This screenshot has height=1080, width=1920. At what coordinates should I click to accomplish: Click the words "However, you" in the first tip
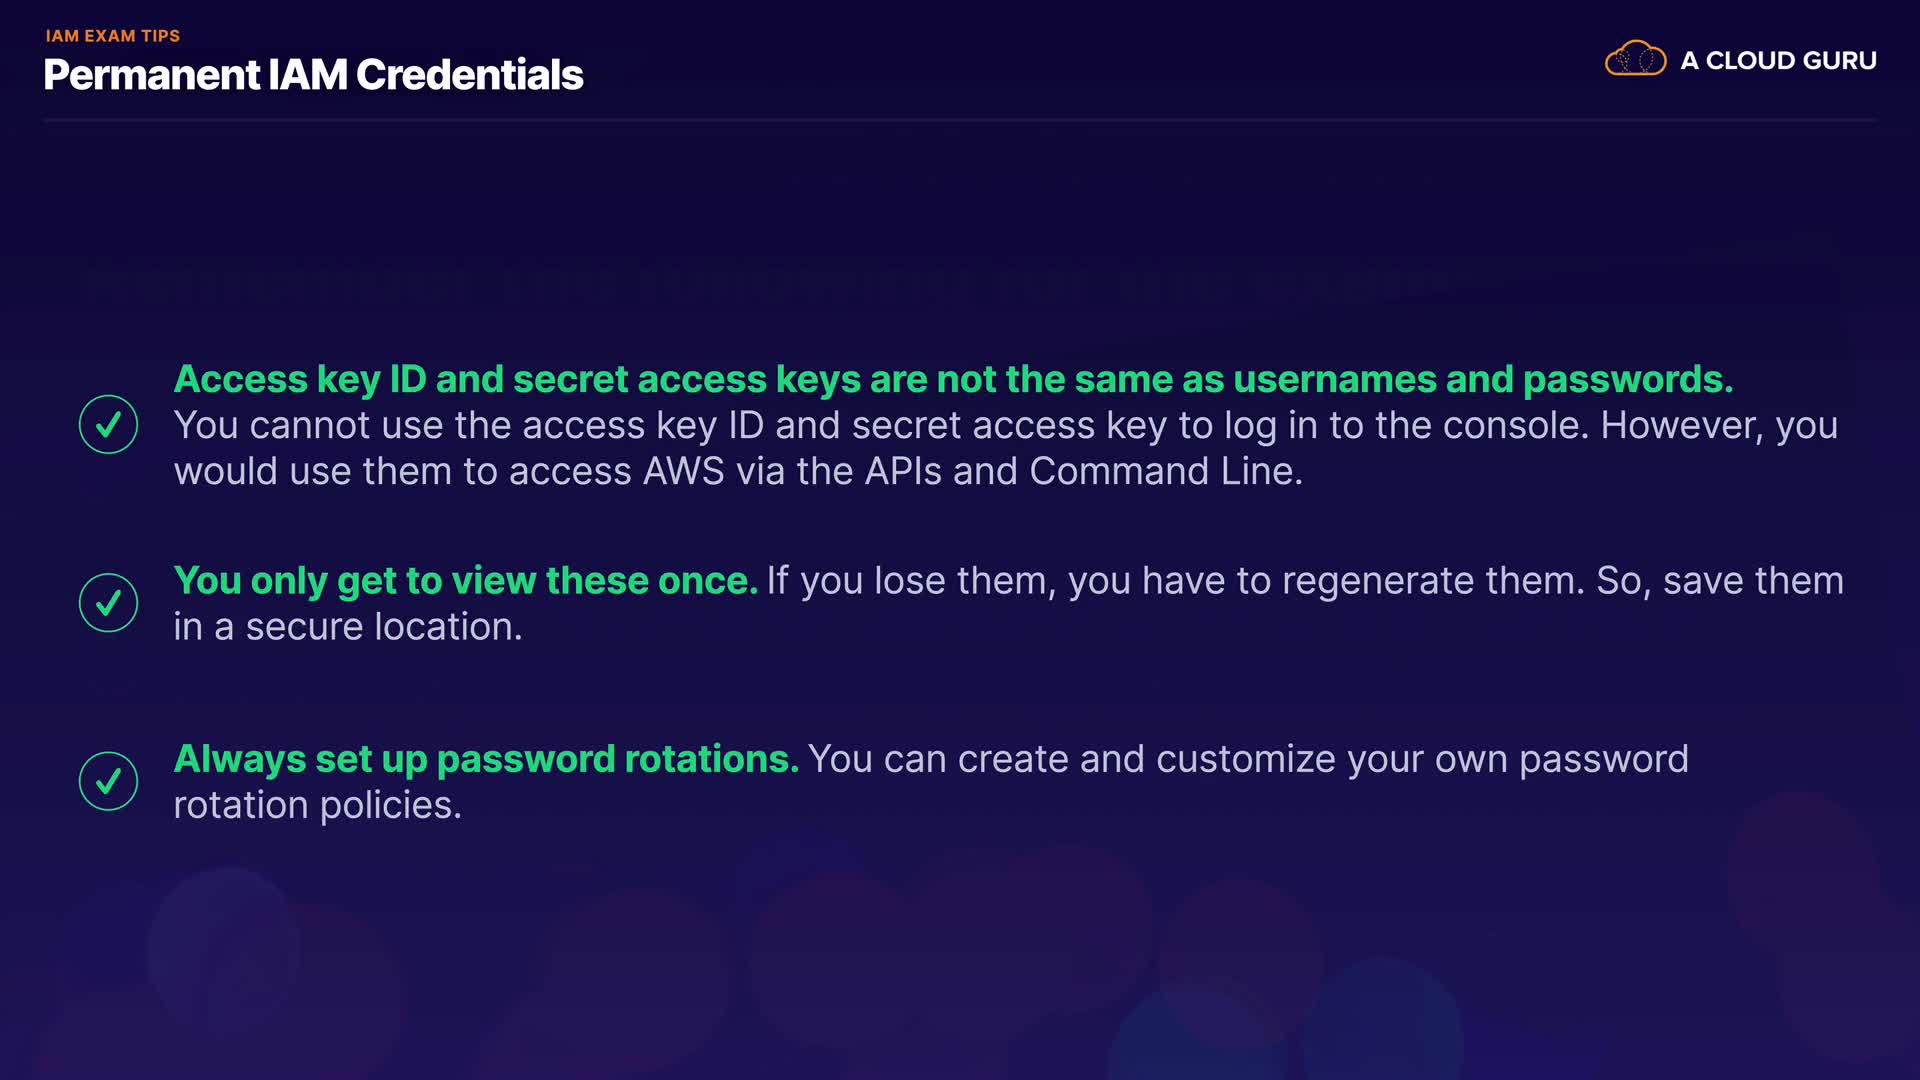point(1719,426)
